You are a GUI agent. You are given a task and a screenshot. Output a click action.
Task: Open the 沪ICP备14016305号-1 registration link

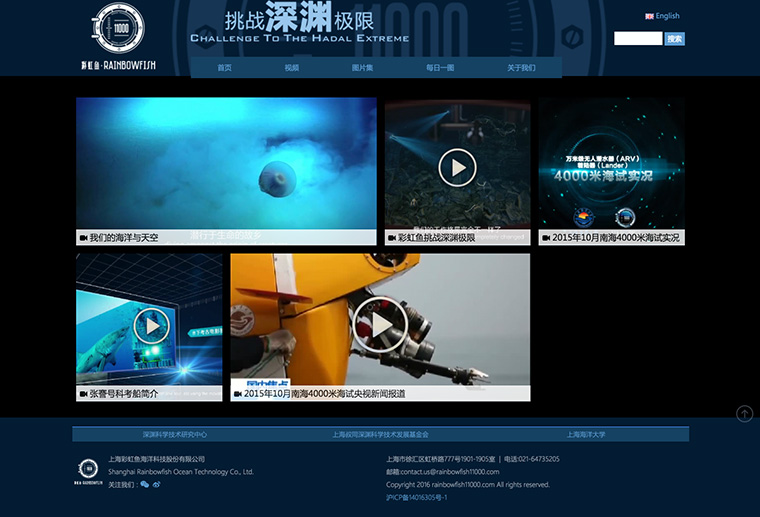[416, 498]
